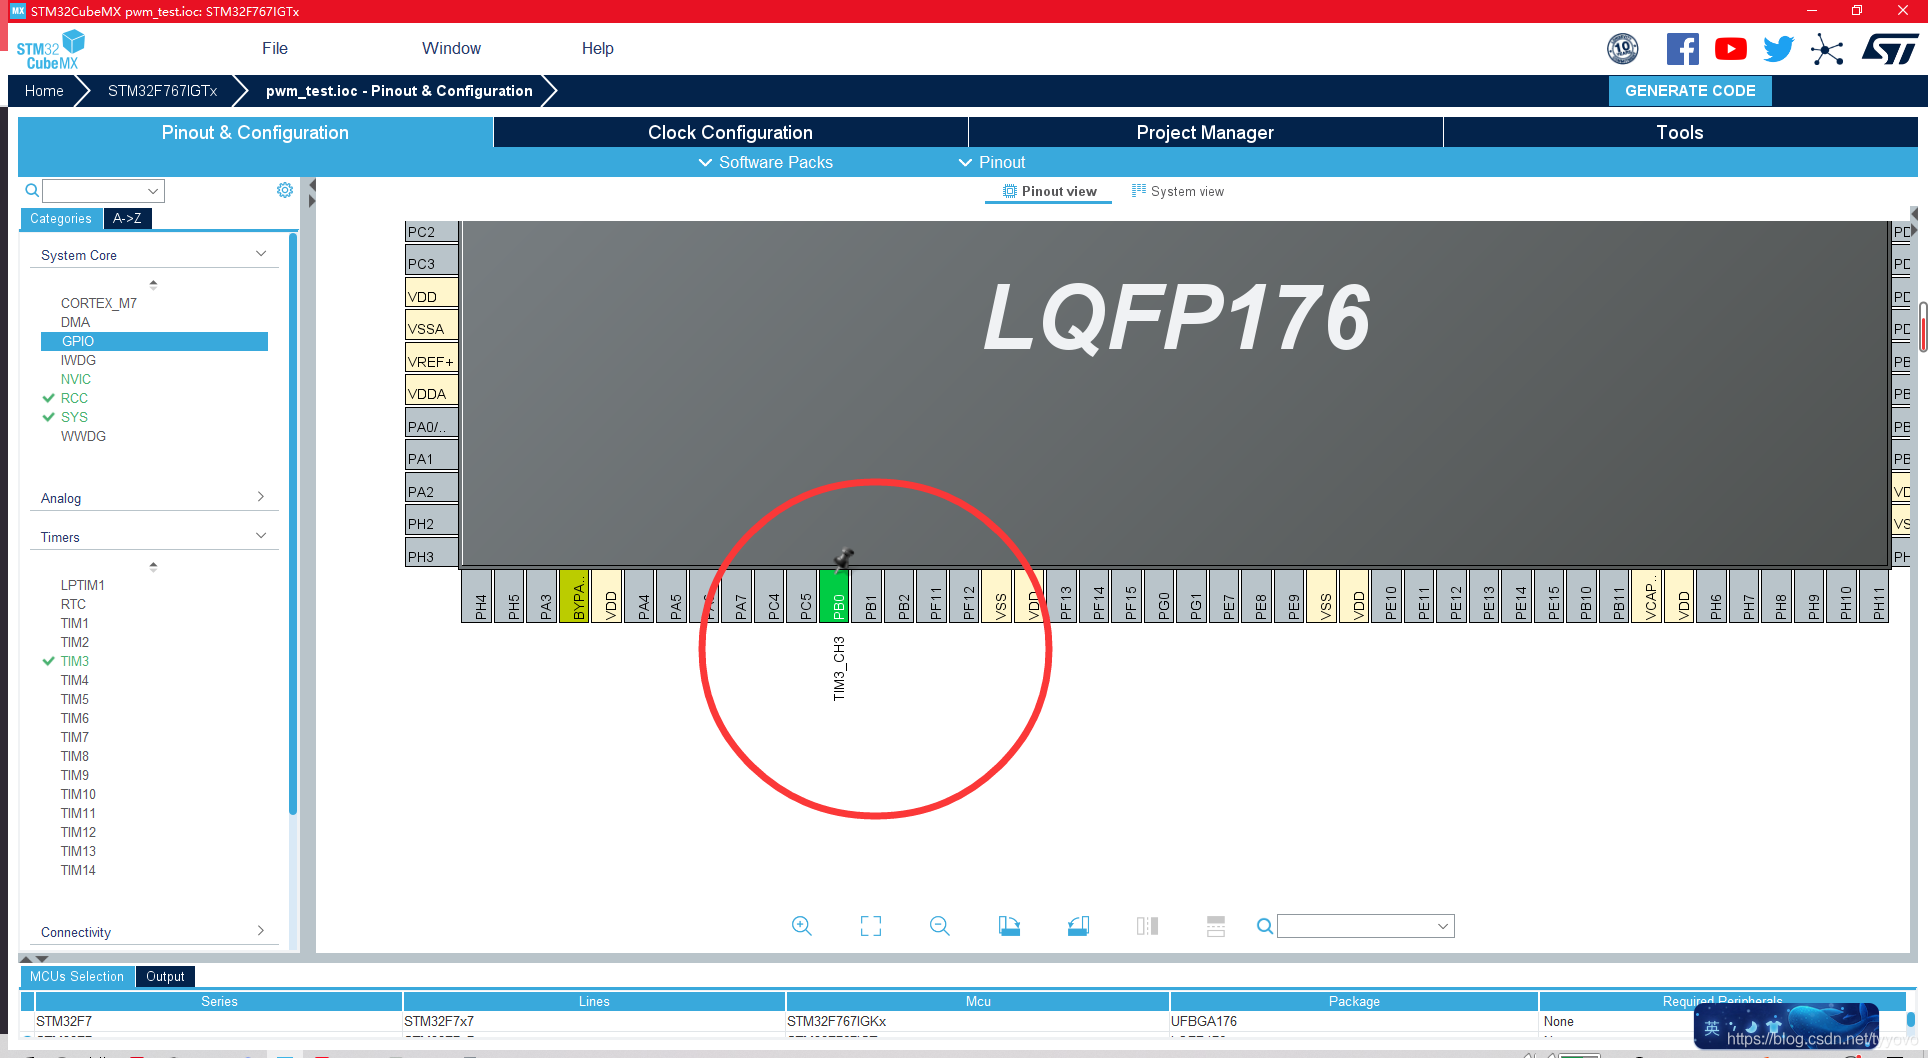This screenshot has height=1058, width=1928.
Task: Switch to System view
Action: pos(1177,191)
